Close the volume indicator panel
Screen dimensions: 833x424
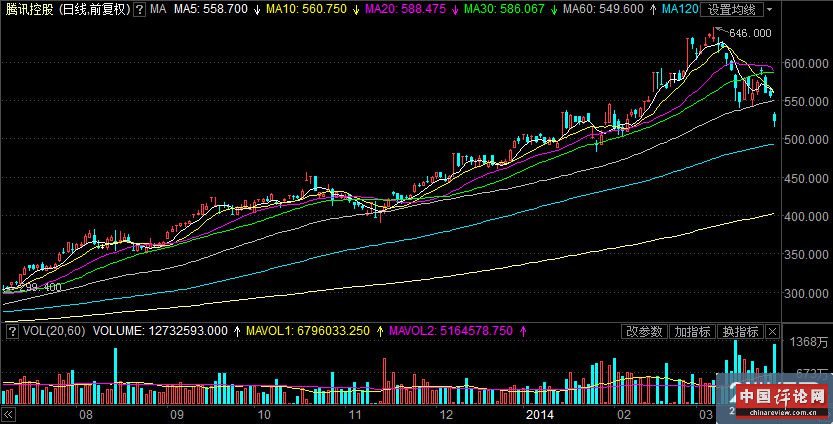[772, 332]
